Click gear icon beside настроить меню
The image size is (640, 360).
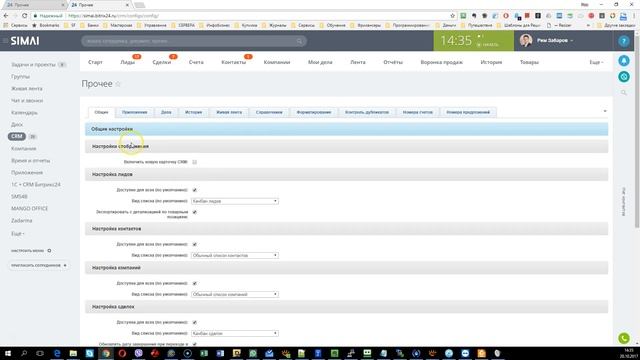(x=49, y=251)
